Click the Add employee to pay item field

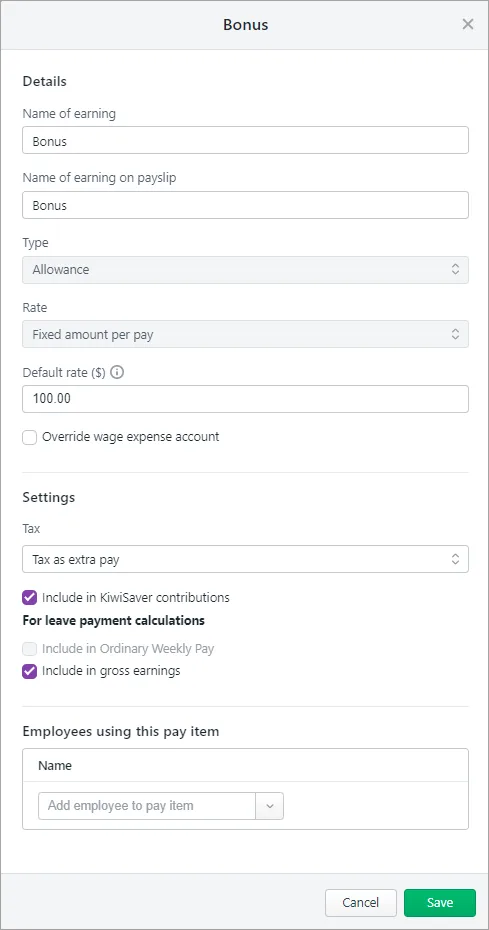(147, 806)
